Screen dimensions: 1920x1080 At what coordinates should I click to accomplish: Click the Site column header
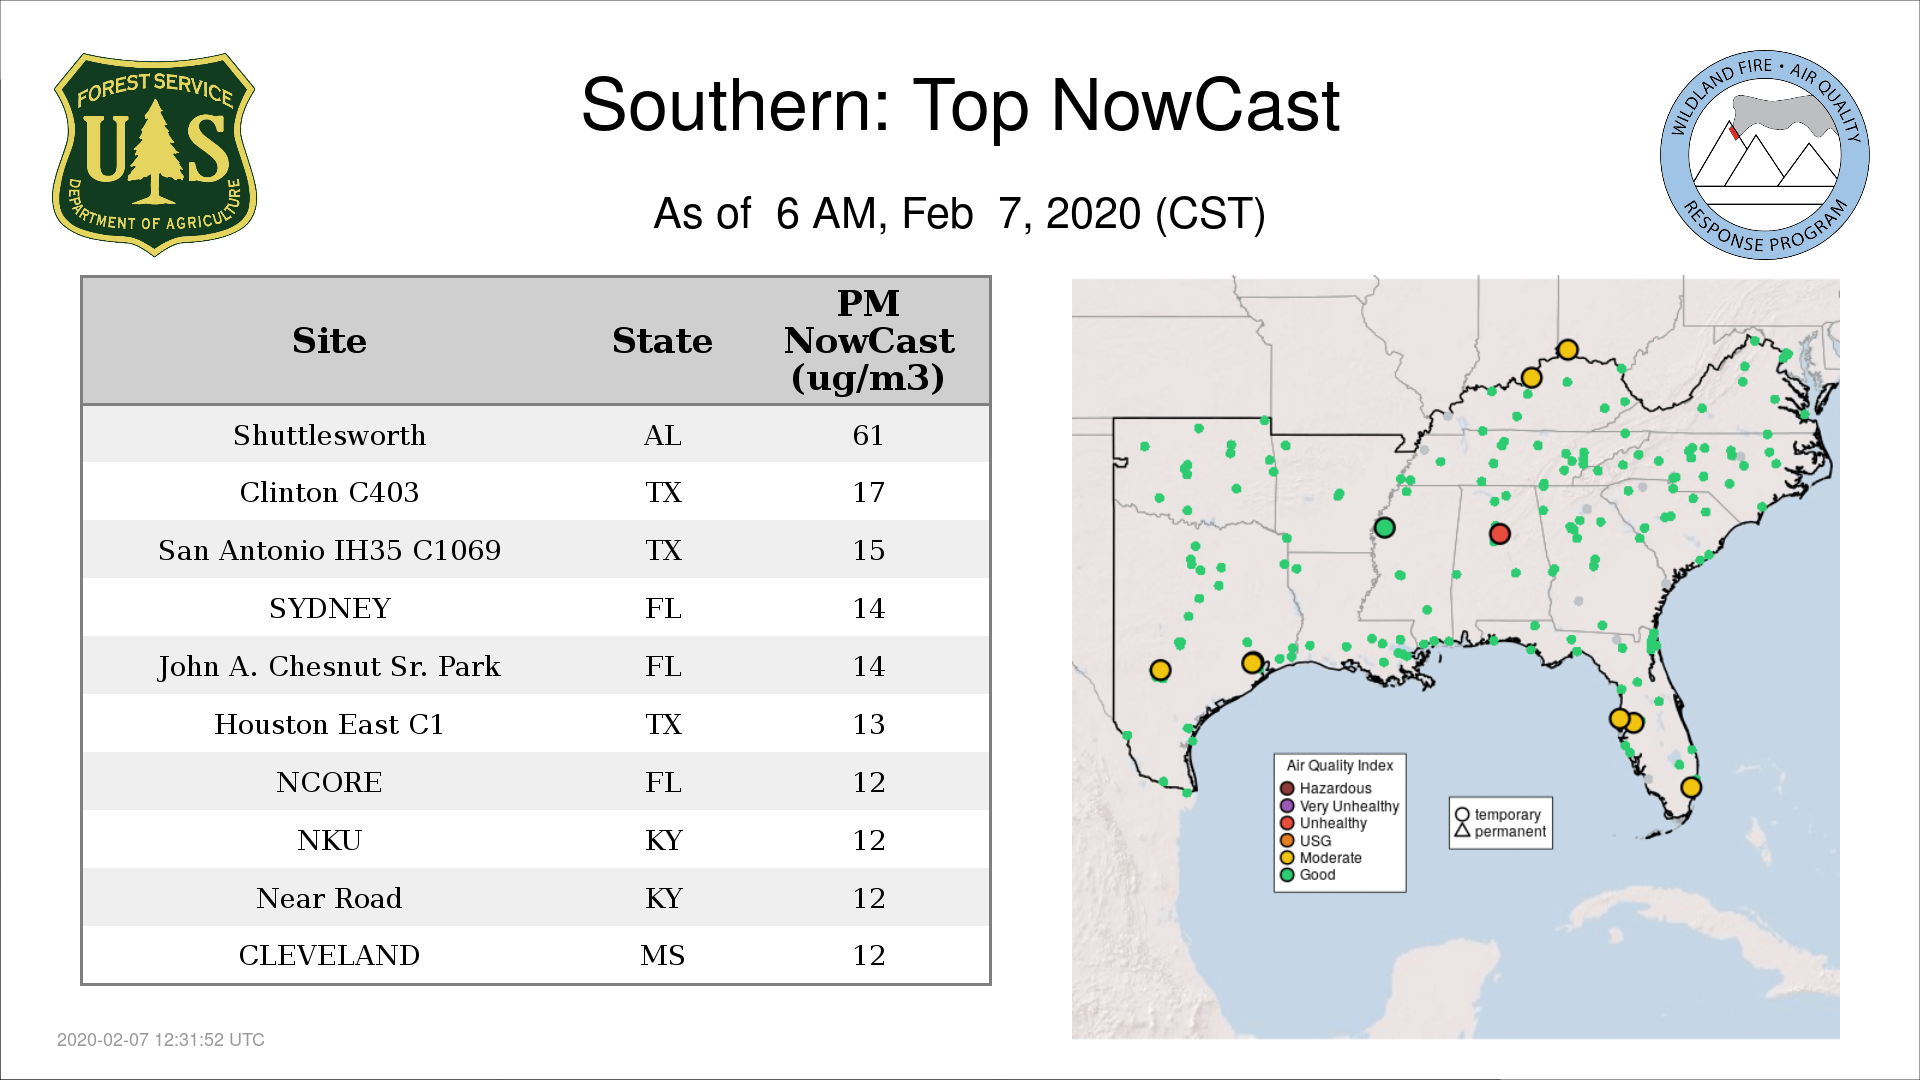click(x=330, y=341)
